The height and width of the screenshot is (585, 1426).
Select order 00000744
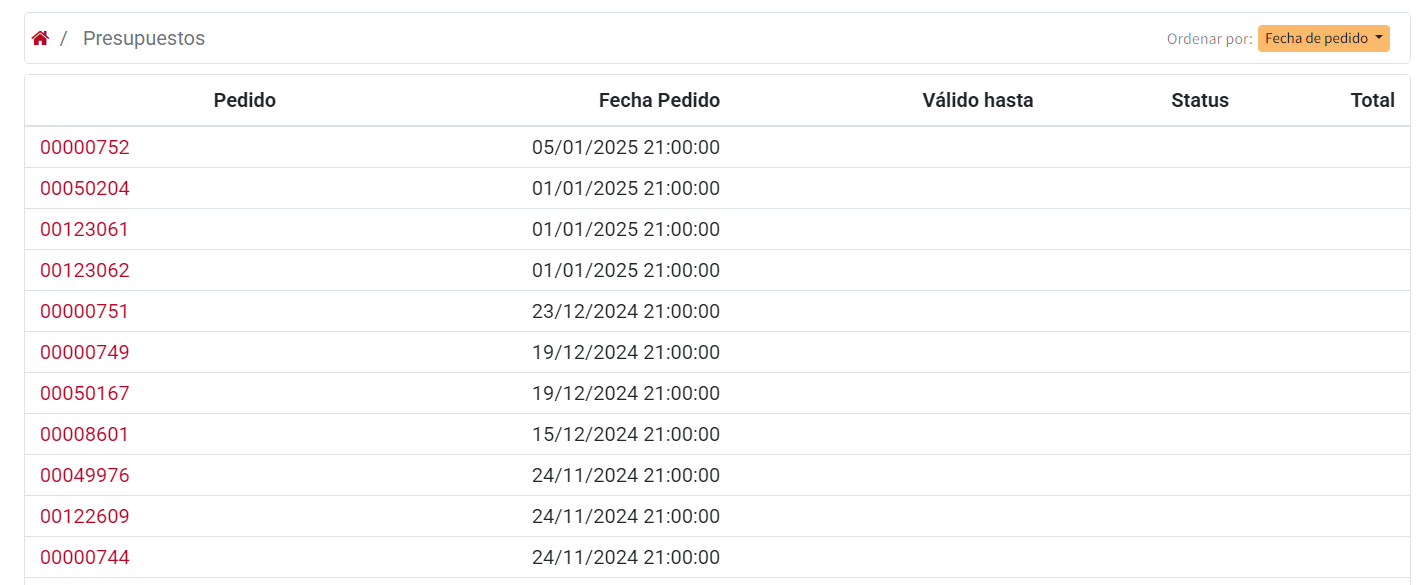[85, 557]
